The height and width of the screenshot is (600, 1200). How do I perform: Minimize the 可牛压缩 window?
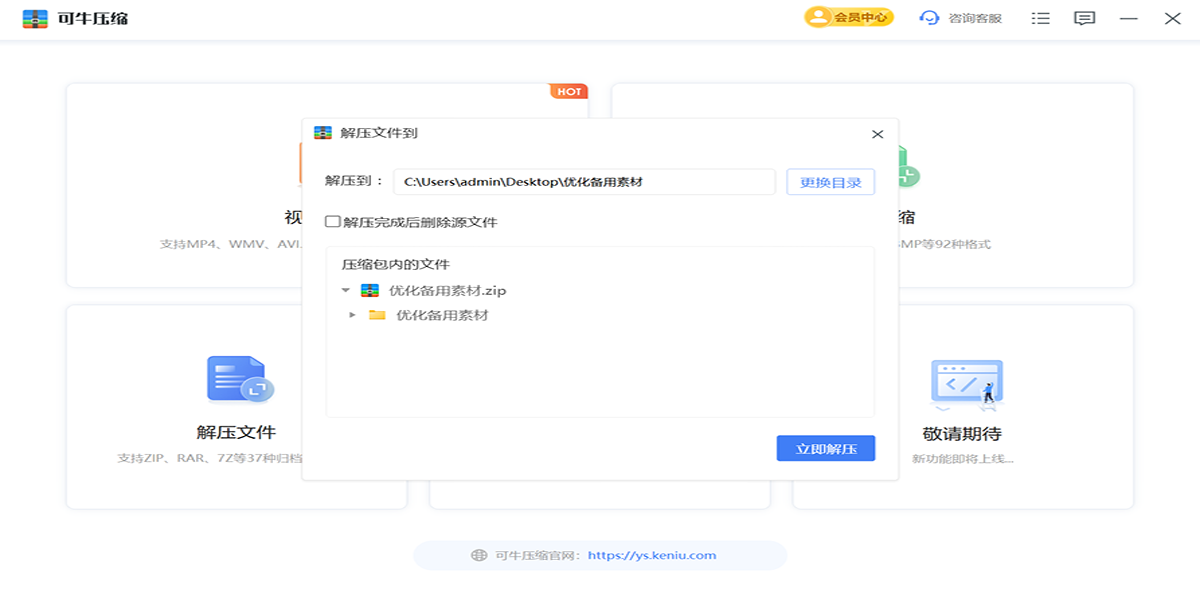(1129, 18)
